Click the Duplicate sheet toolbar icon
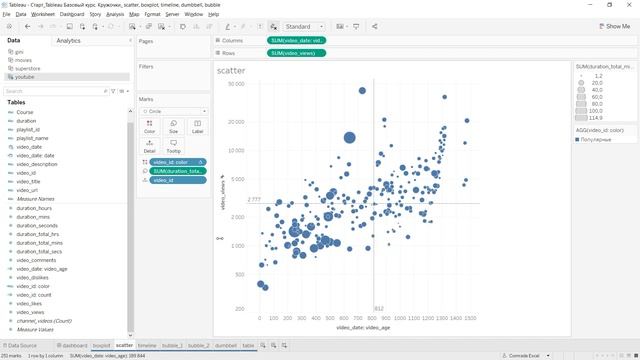The image size is (640, 360). click(x=149, y=27)
